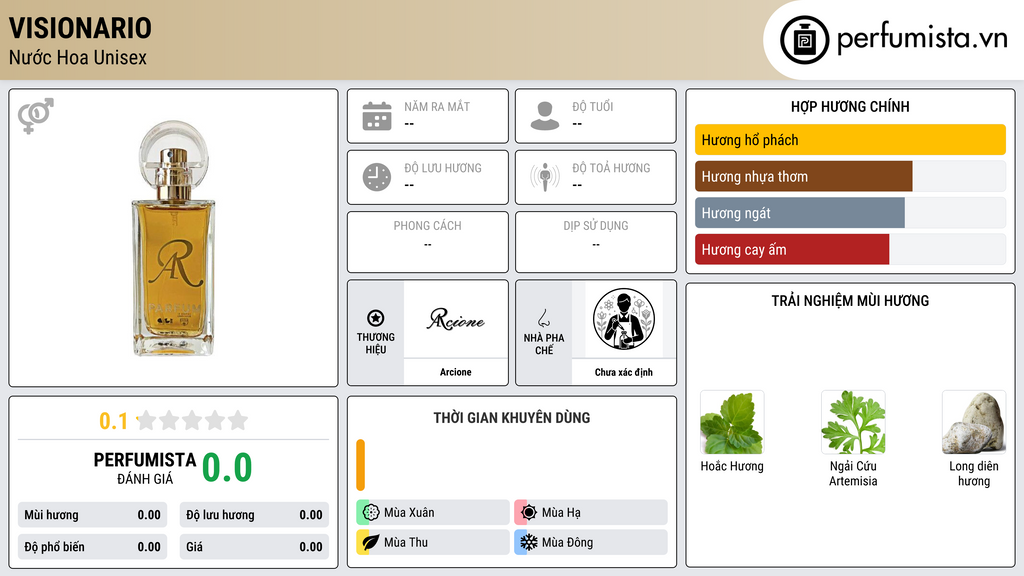Click the TRẢI NGHIỆM MÙI HƯƠNG heading
The height and width of the screenshot is (576, 1024).
coord(850,301)
